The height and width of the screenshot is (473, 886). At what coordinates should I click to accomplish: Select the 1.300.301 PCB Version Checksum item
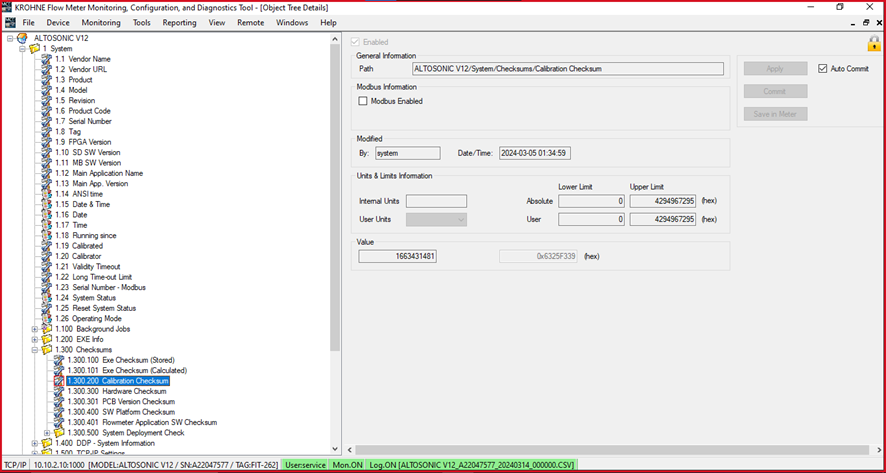[121, 402]
